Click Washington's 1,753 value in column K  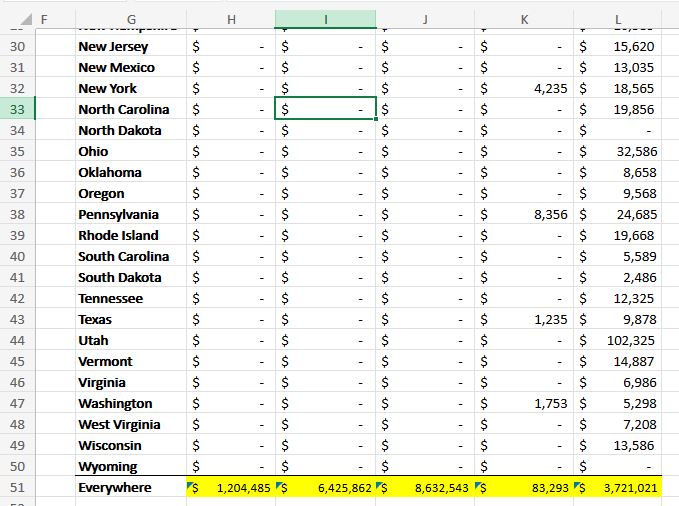click(524, 403)
